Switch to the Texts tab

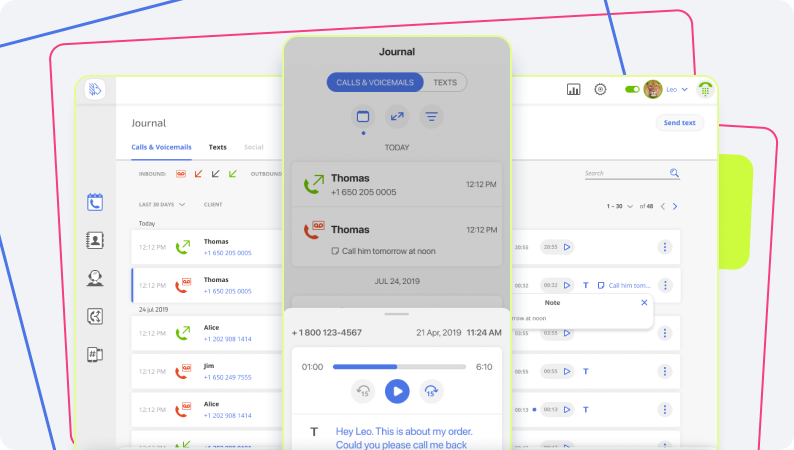click(x=217, y=147)
